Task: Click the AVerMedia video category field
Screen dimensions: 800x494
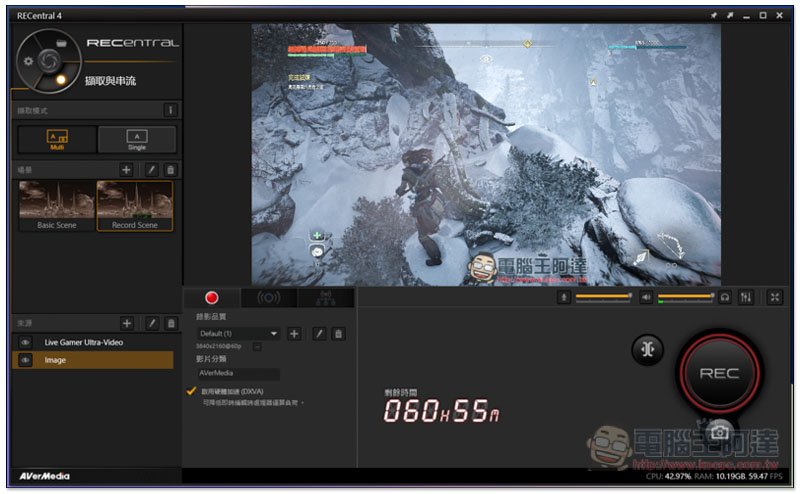Action: click(238, 374)
